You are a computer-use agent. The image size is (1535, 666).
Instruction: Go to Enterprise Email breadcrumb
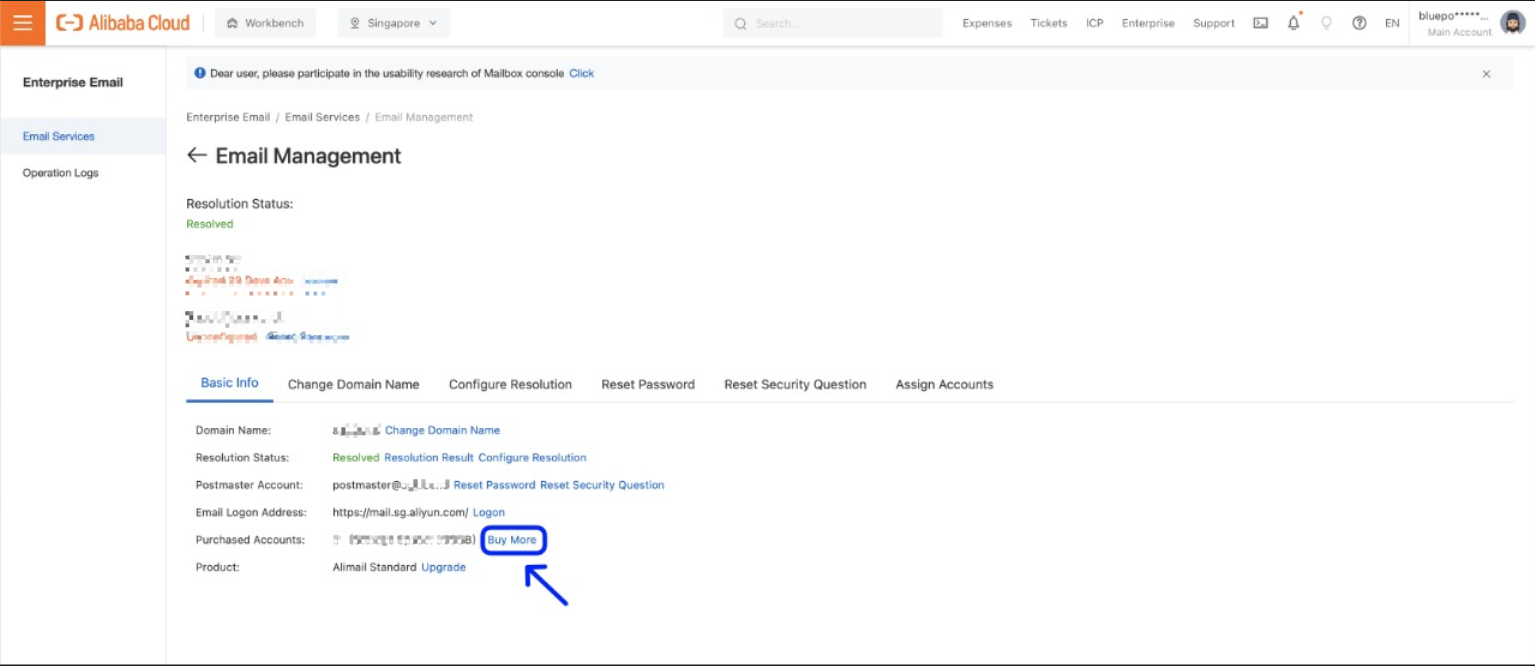[228, 117]
